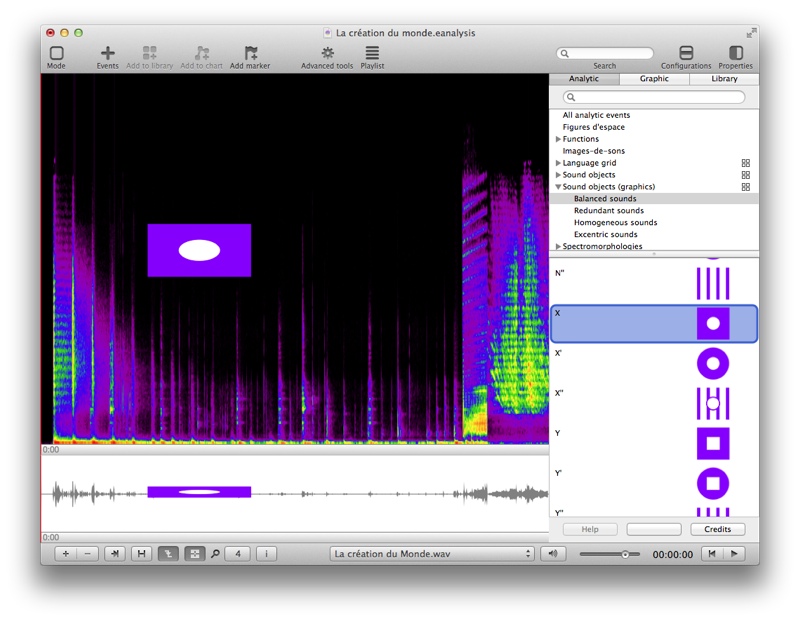Click the analytic events filter field
Viewport: 800px width, 621px height.
coord(654,97)
